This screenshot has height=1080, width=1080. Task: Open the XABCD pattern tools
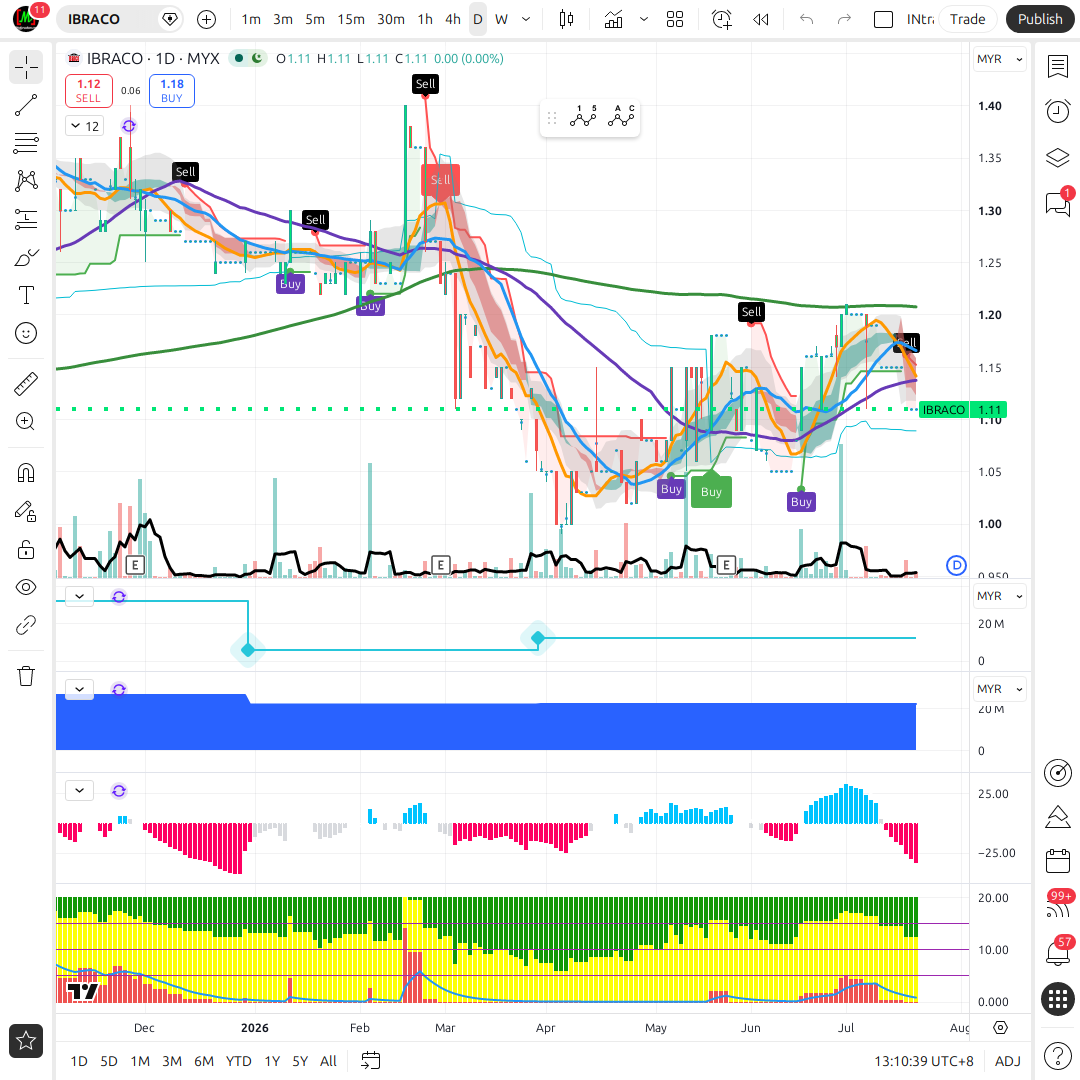click(x=26, y=181)
